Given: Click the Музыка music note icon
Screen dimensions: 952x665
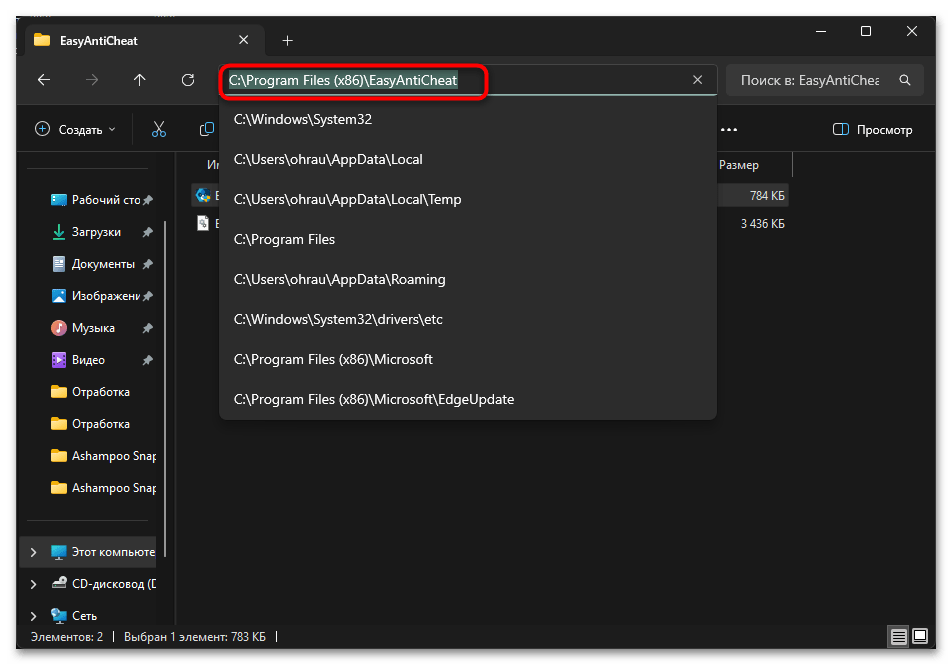Looking at the screenshot, I should coord(59,328).
